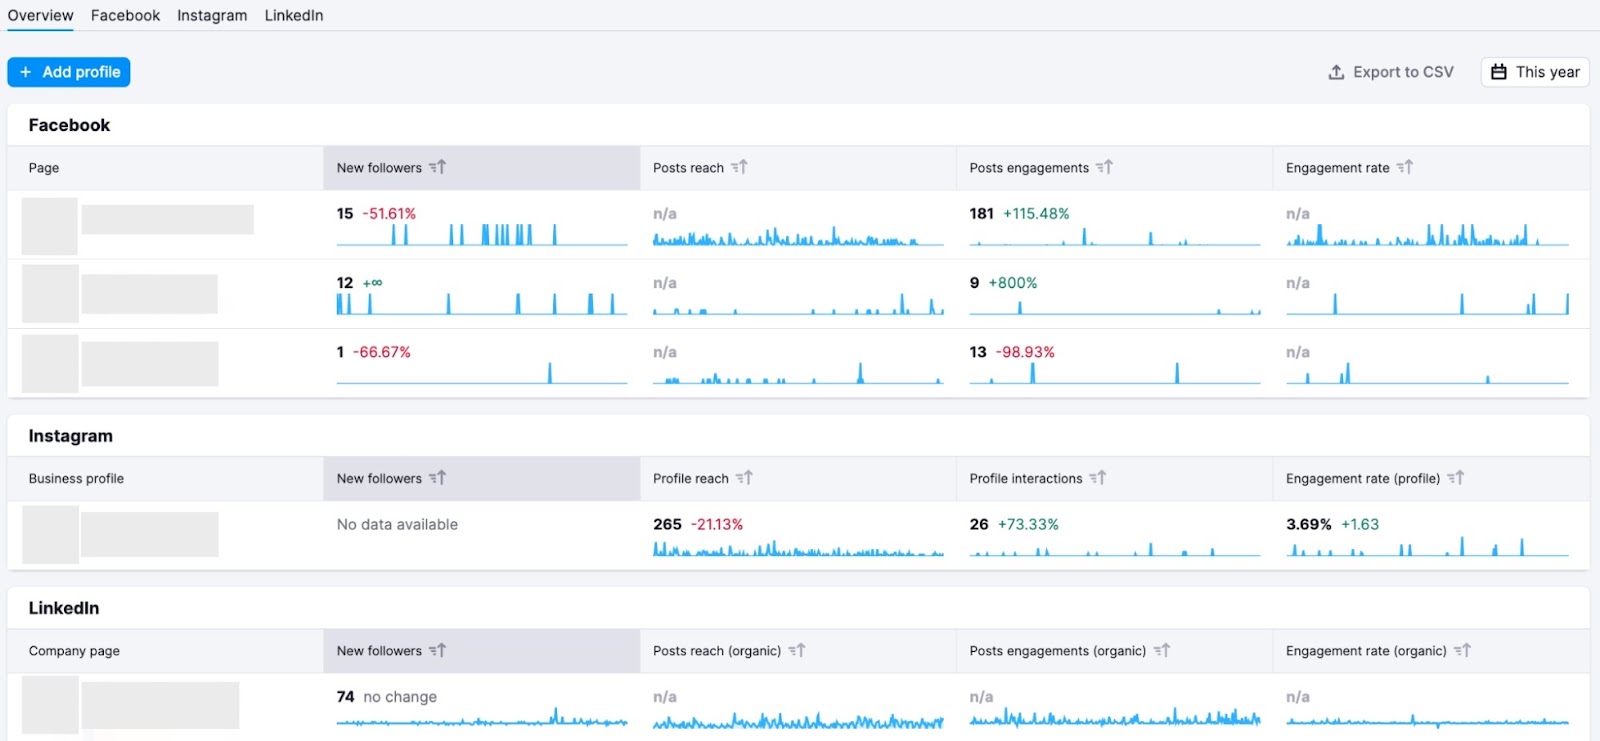The image size is (1600, 741).
Task: Open the Instagram business profile thumbnail
Action: click(50, 535)
